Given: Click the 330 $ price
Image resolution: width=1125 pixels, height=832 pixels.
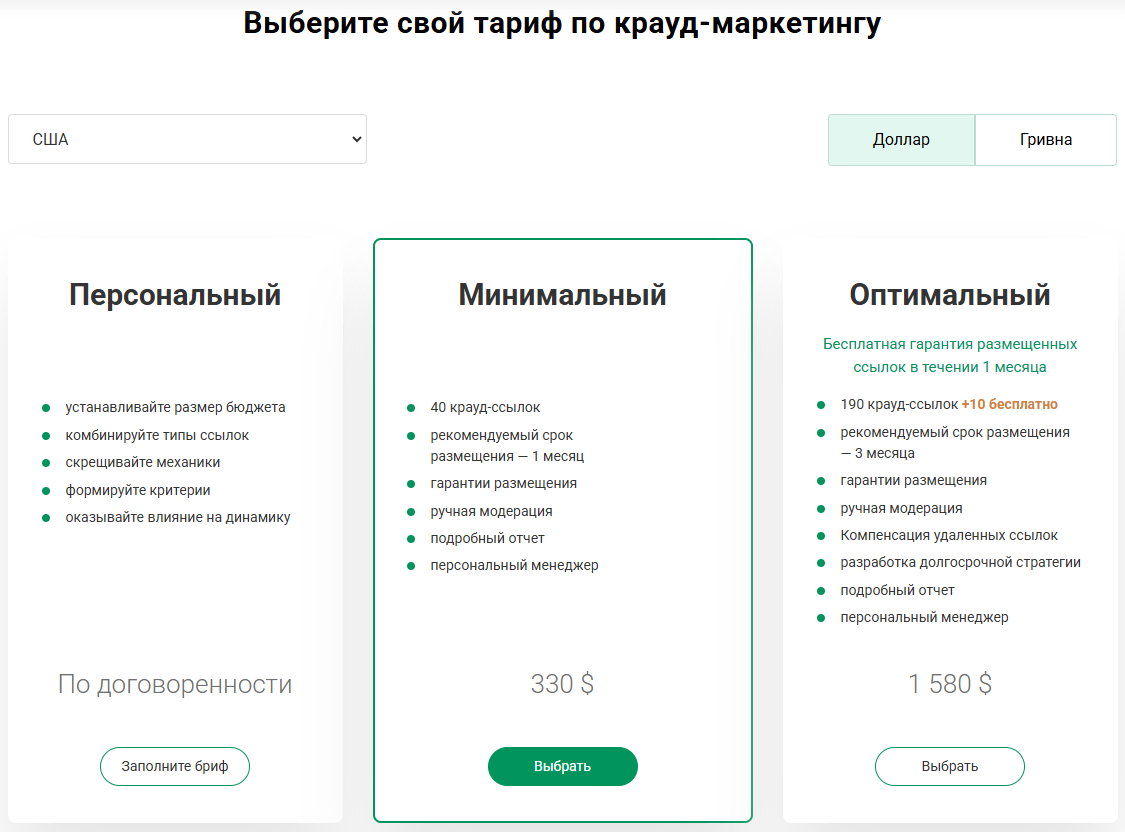Looking at the screenshot, I should click(x=562, y=684).
